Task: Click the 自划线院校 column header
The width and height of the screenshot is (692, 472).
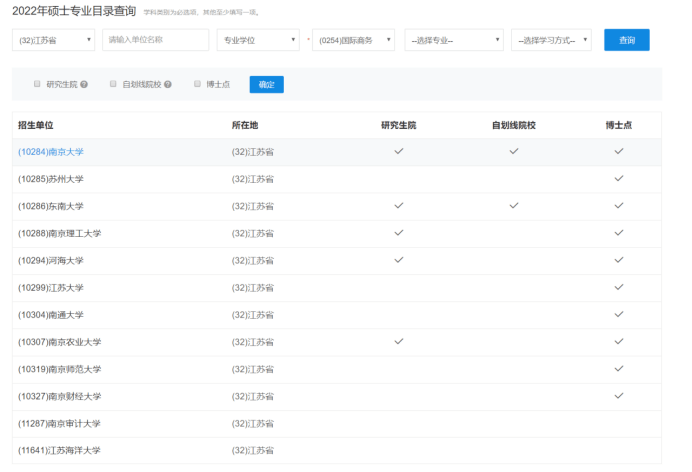Action: click(514, 125)
